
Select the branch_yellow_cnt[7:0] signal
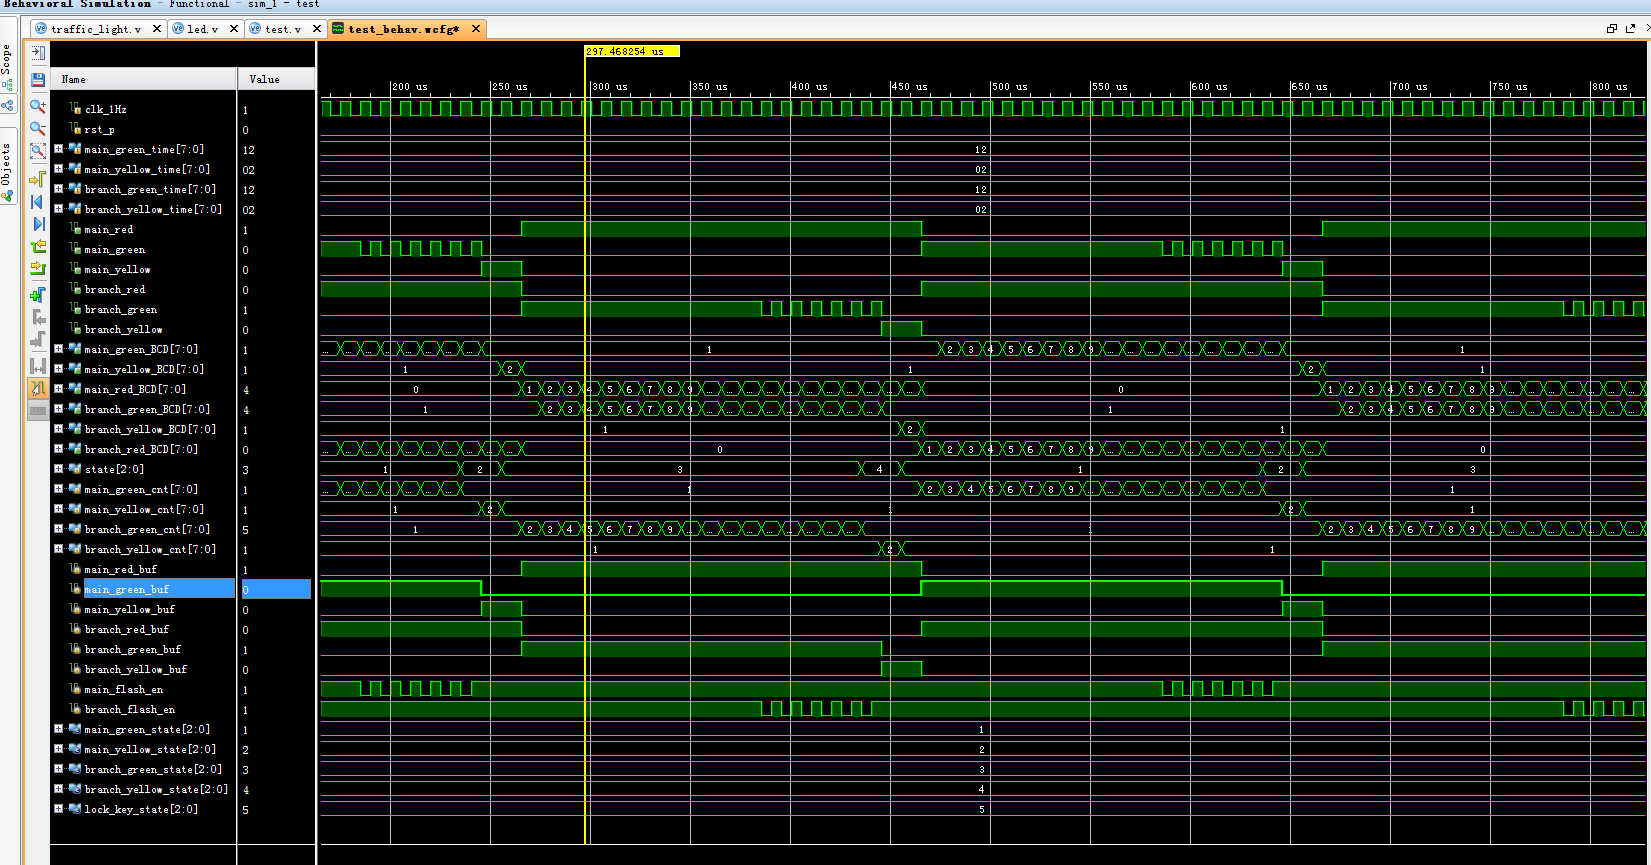pyautogui.click(x=150, y=549)
